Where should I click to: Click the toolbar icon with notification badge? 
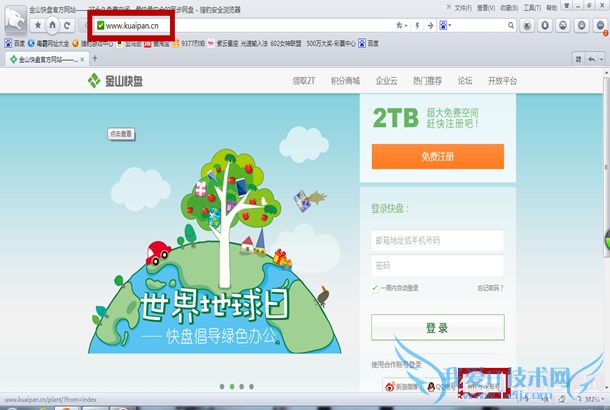600,26
